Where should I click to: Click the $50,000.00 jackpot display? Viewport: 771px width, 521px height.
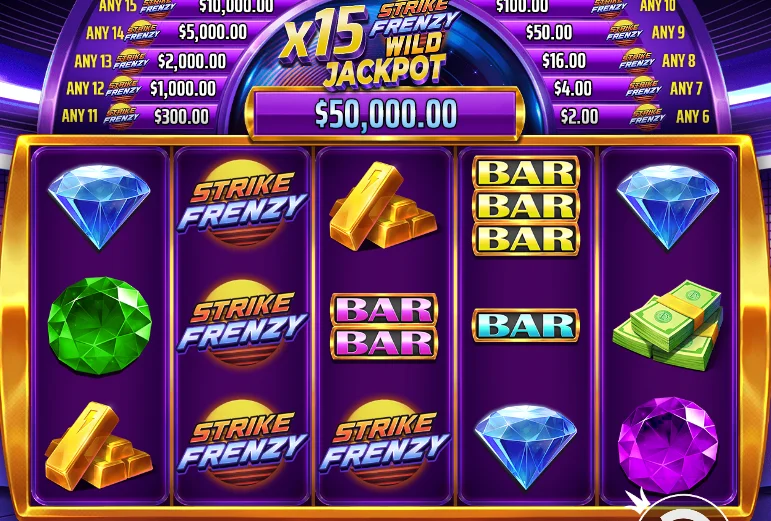click(x=385, y=114)
